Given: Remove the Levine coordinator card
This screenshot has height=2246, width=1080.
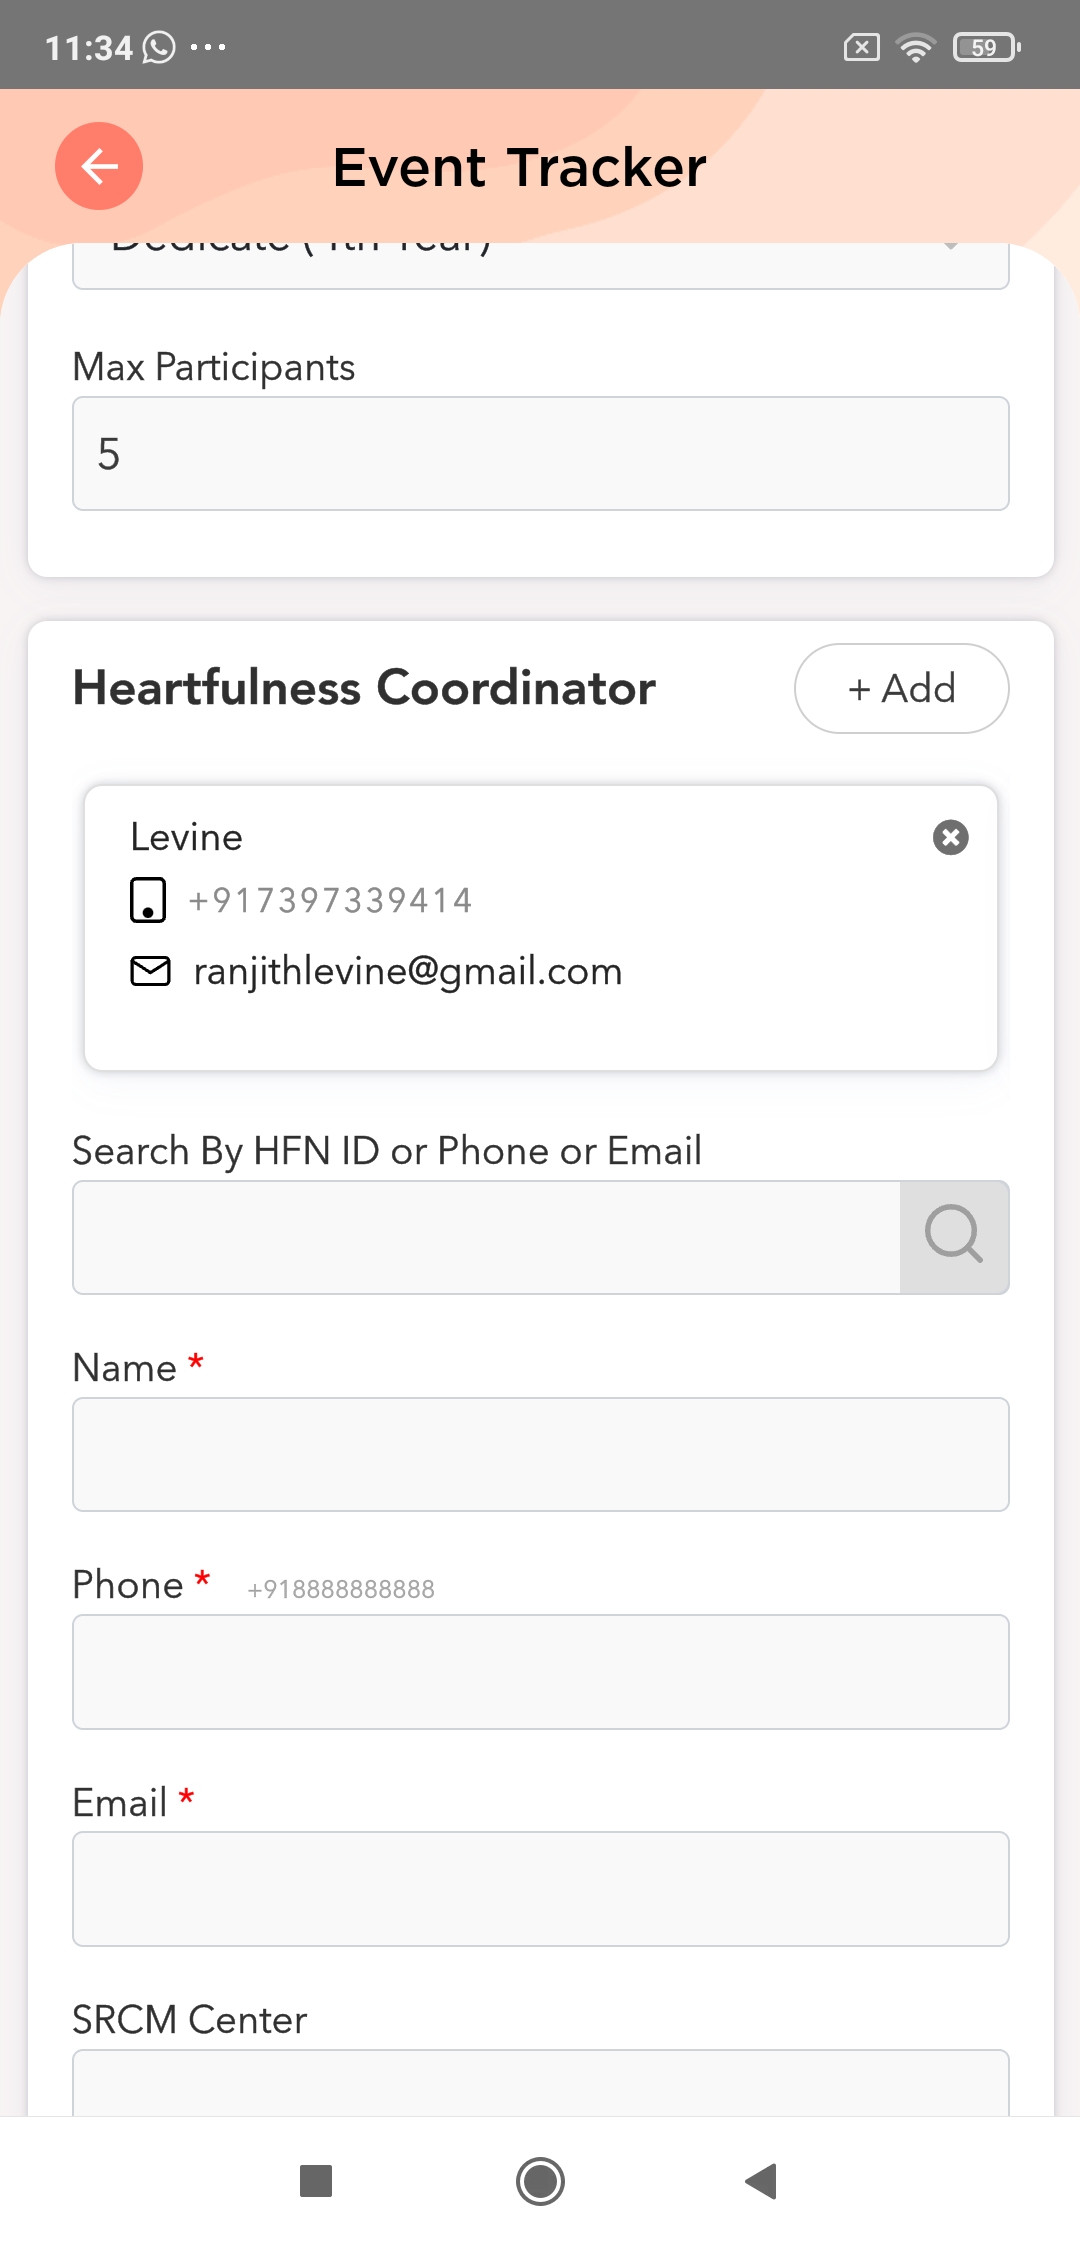Looking at the screenshot, I should pos(950,837).
